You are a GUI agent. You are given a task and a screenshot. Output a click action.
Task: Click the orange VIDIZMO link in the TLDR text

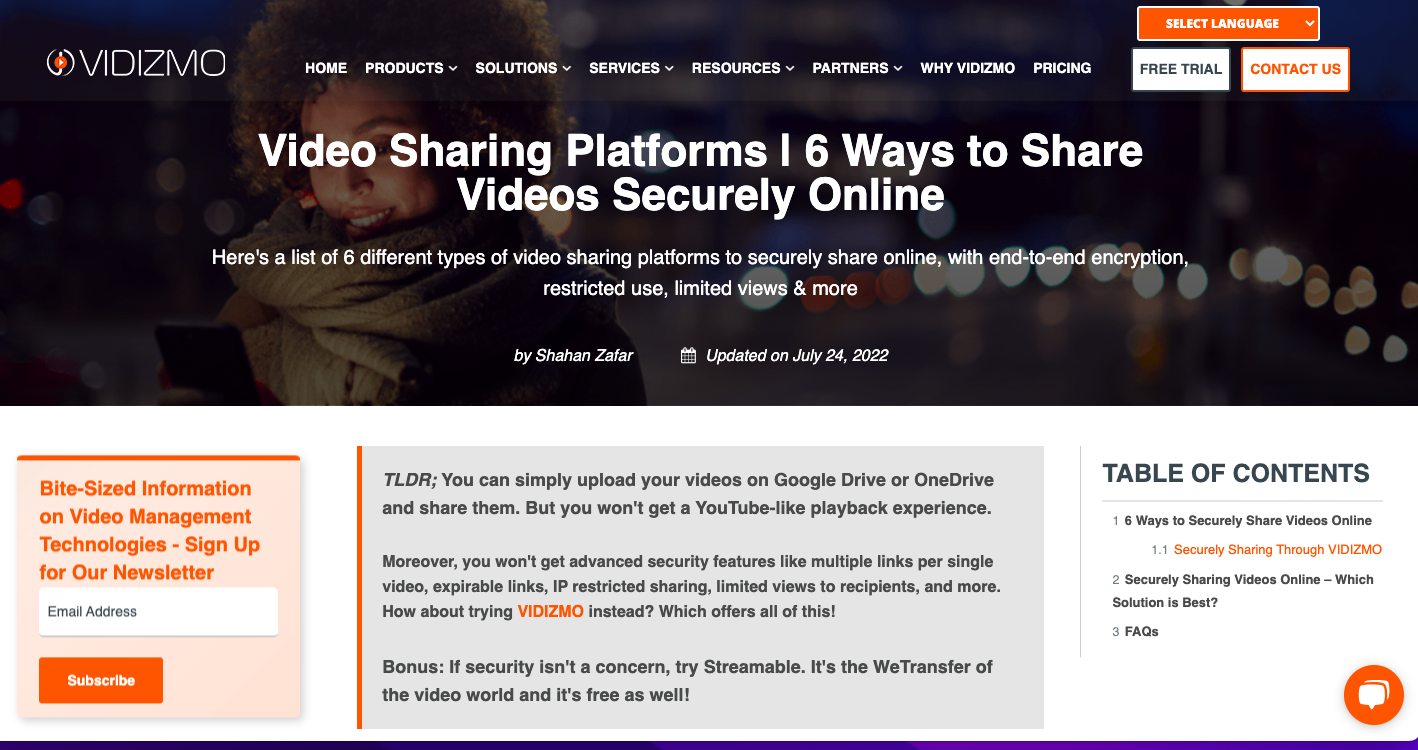coord(548,612)
